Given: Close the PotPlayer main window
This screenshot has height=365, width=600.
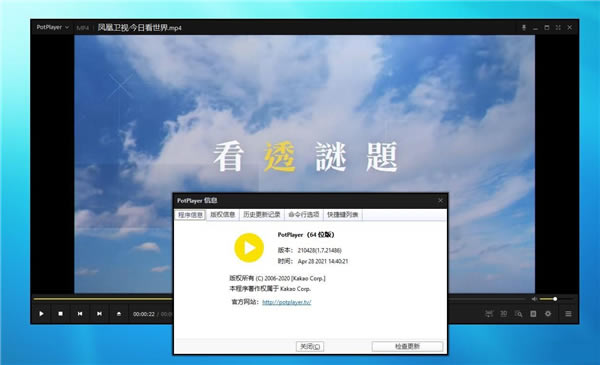Looking at the screenshot, I should click(570, 28).
